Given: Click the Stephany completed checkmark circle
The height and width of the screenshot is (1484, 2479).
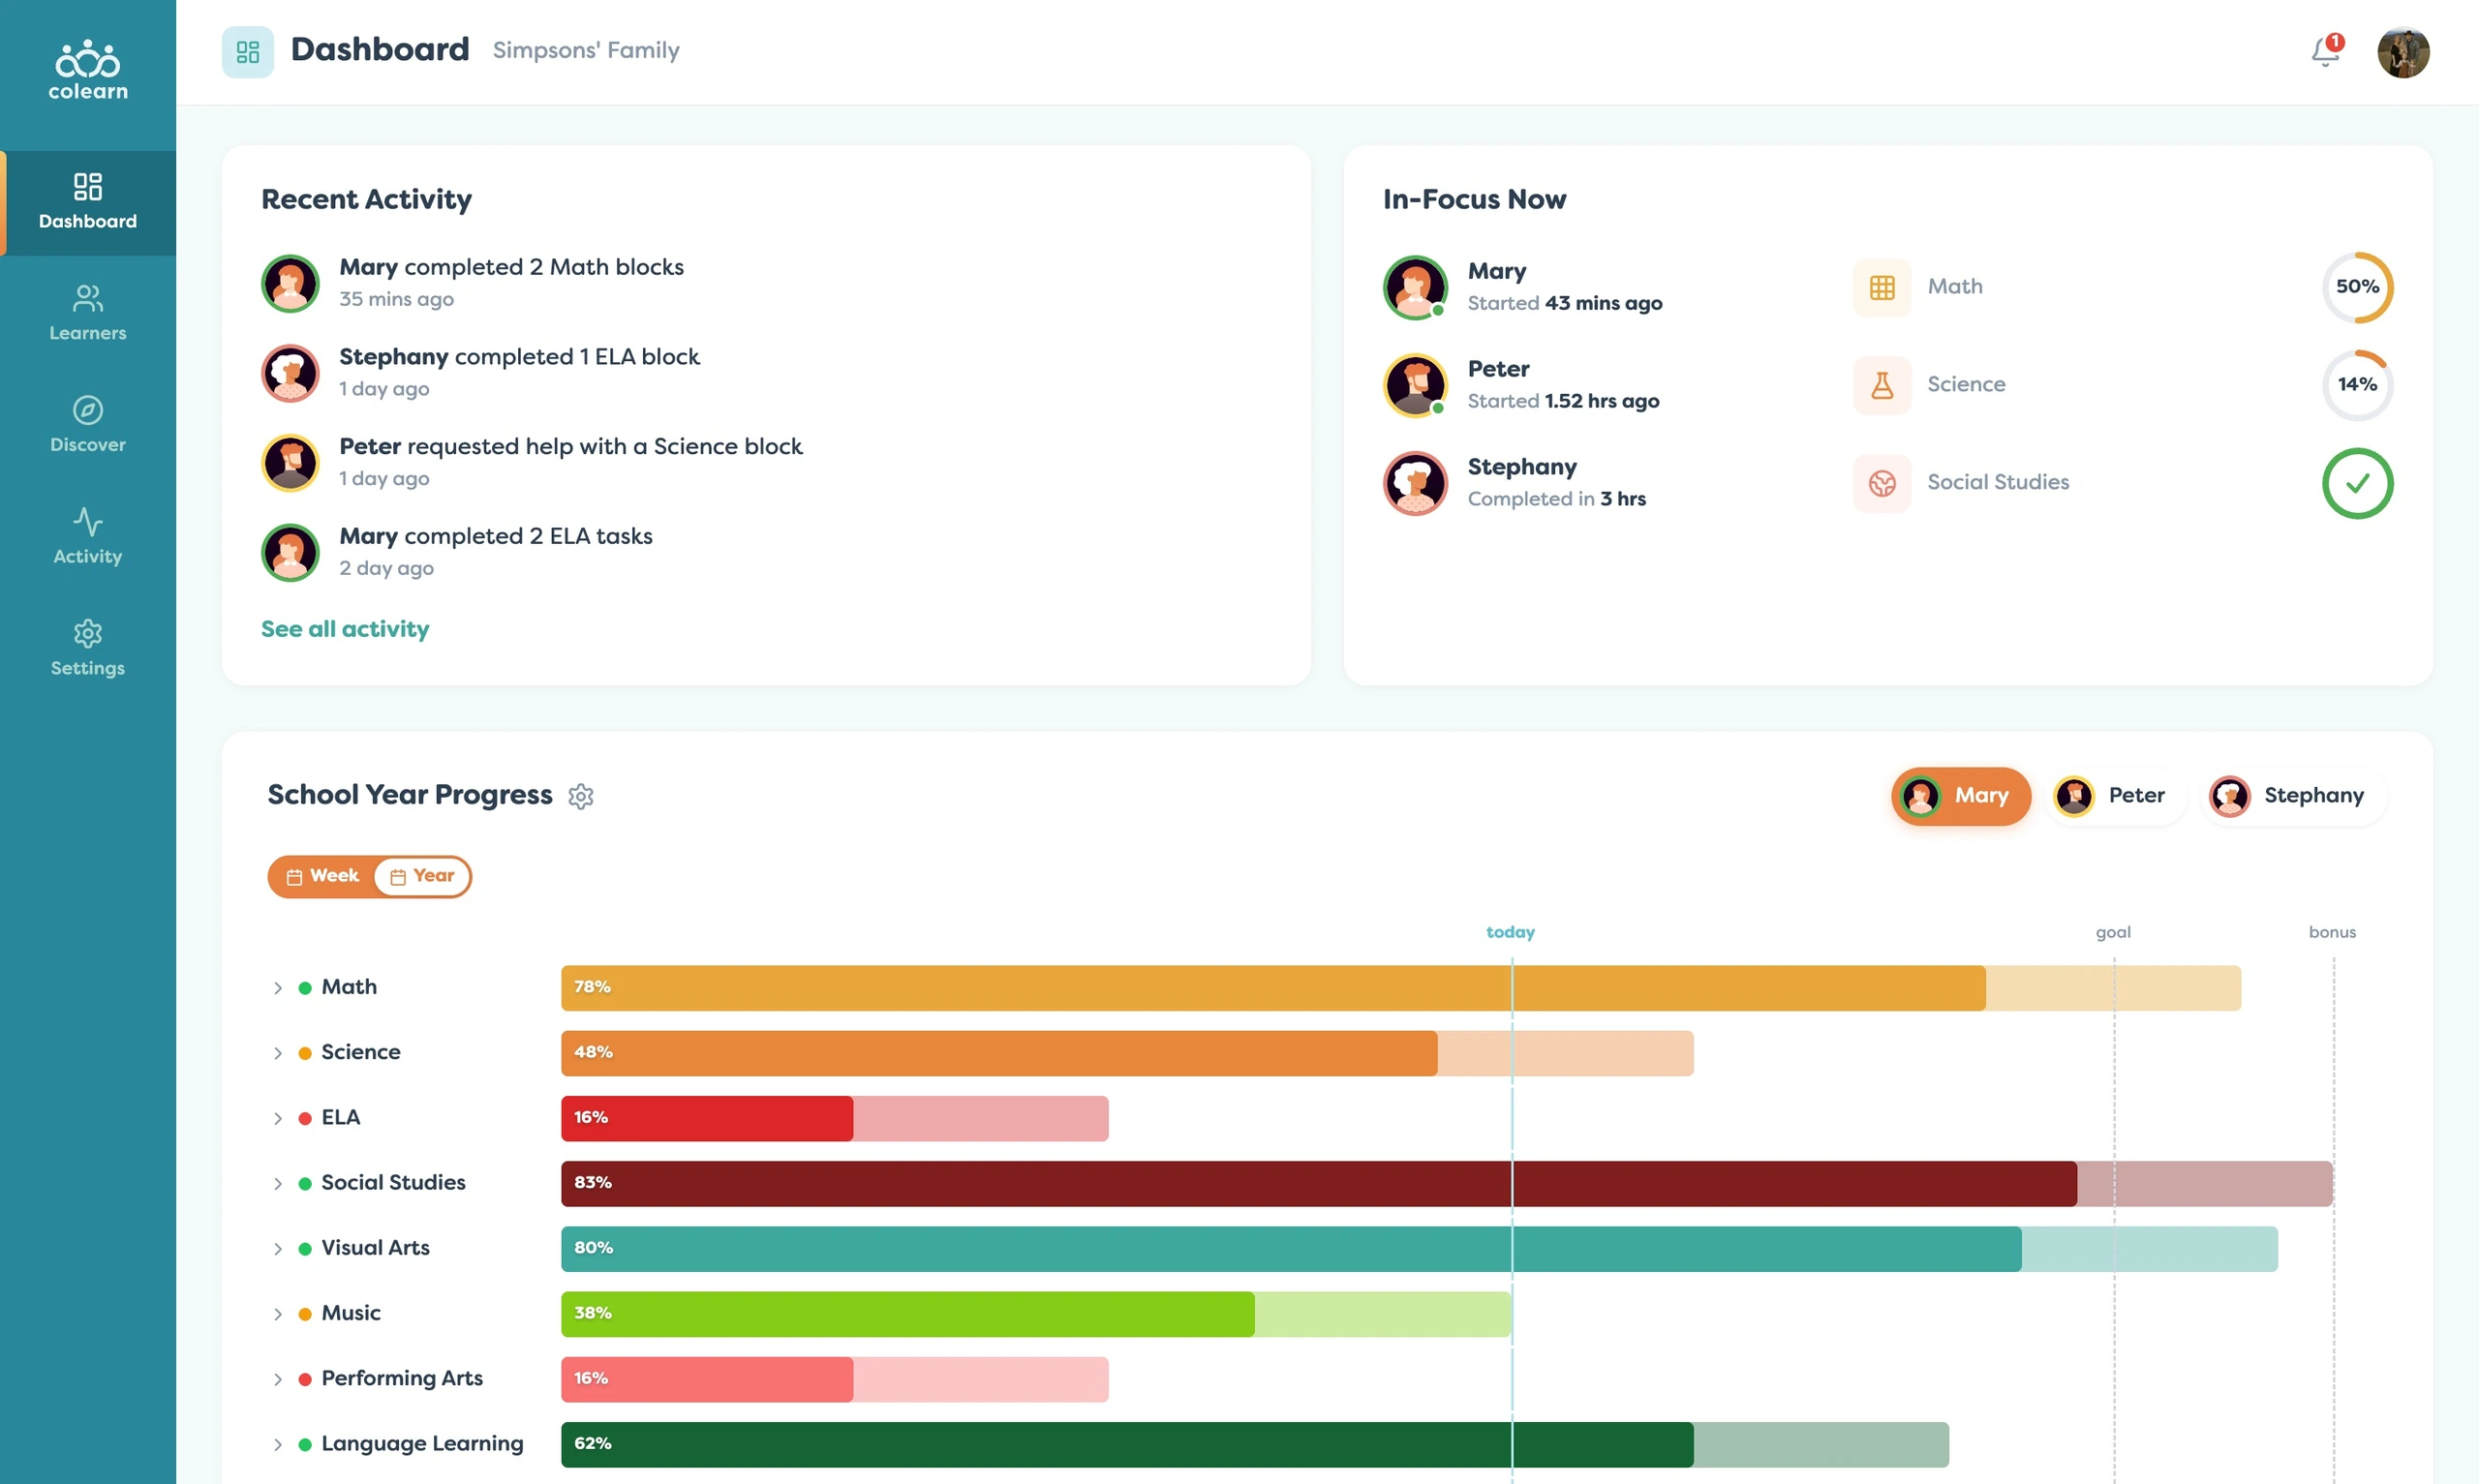Looking at the screenshot, I should click(x=2357, y=483).
